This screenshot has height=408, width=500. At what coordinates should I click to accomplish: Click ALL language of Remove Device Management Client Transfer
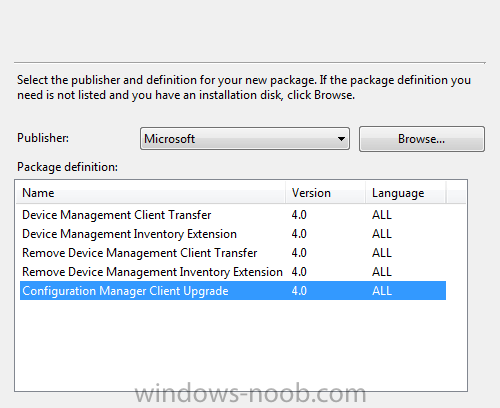pyautogui.click(x=382, y=253)
